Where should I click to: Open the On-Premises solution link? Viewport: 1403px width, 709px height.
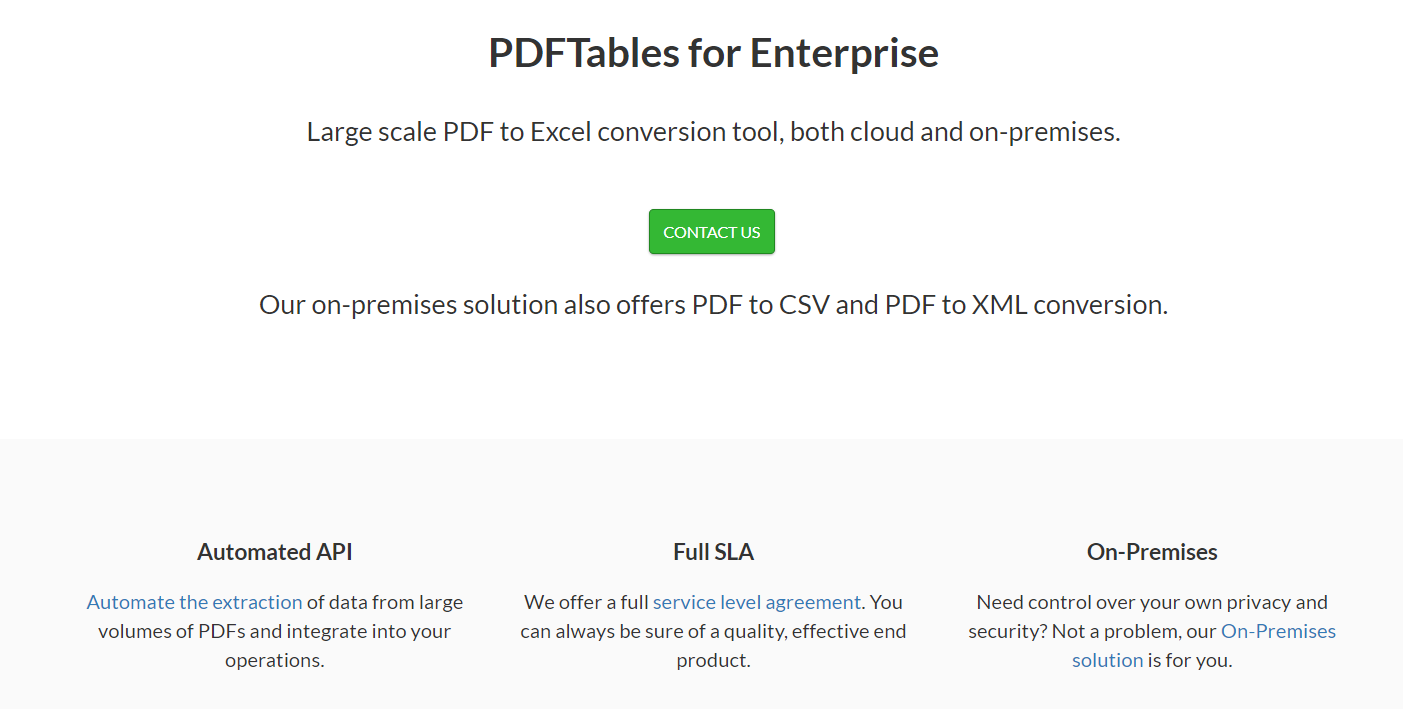point(1278,631)
